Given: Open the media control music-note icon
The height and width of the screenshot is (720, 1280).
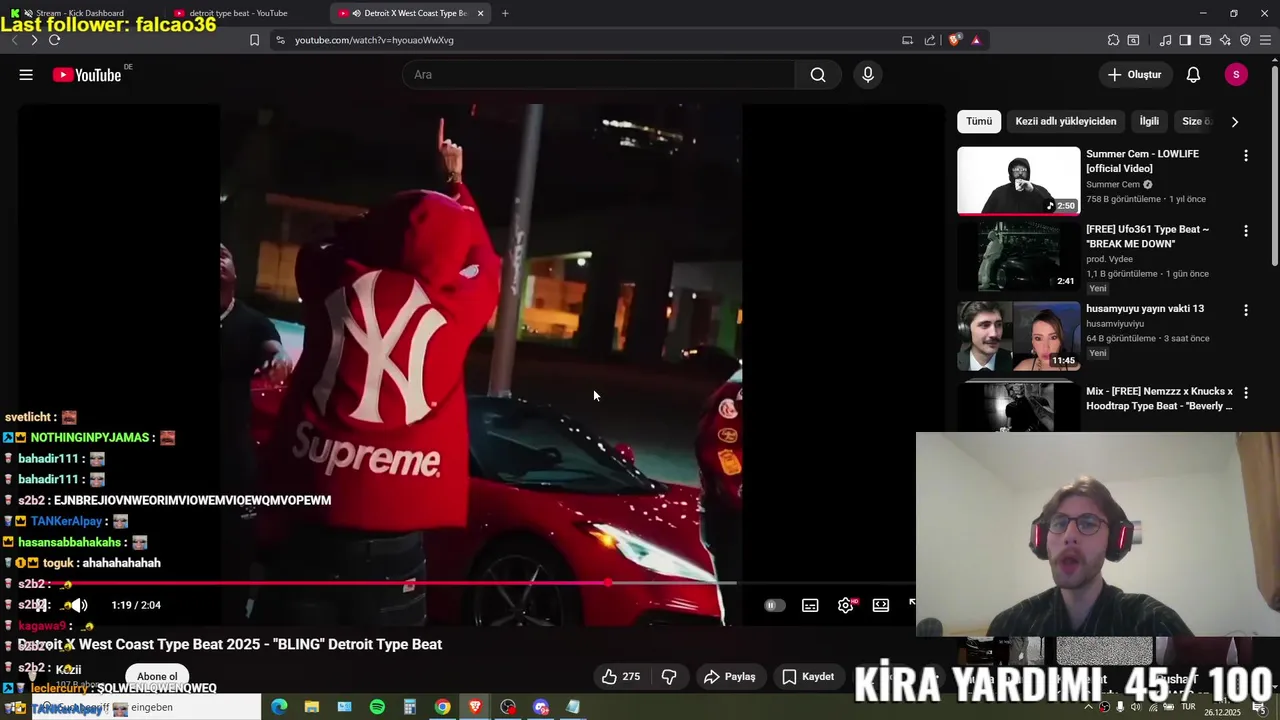Looking at the screenshot, I should (1165, 40).
